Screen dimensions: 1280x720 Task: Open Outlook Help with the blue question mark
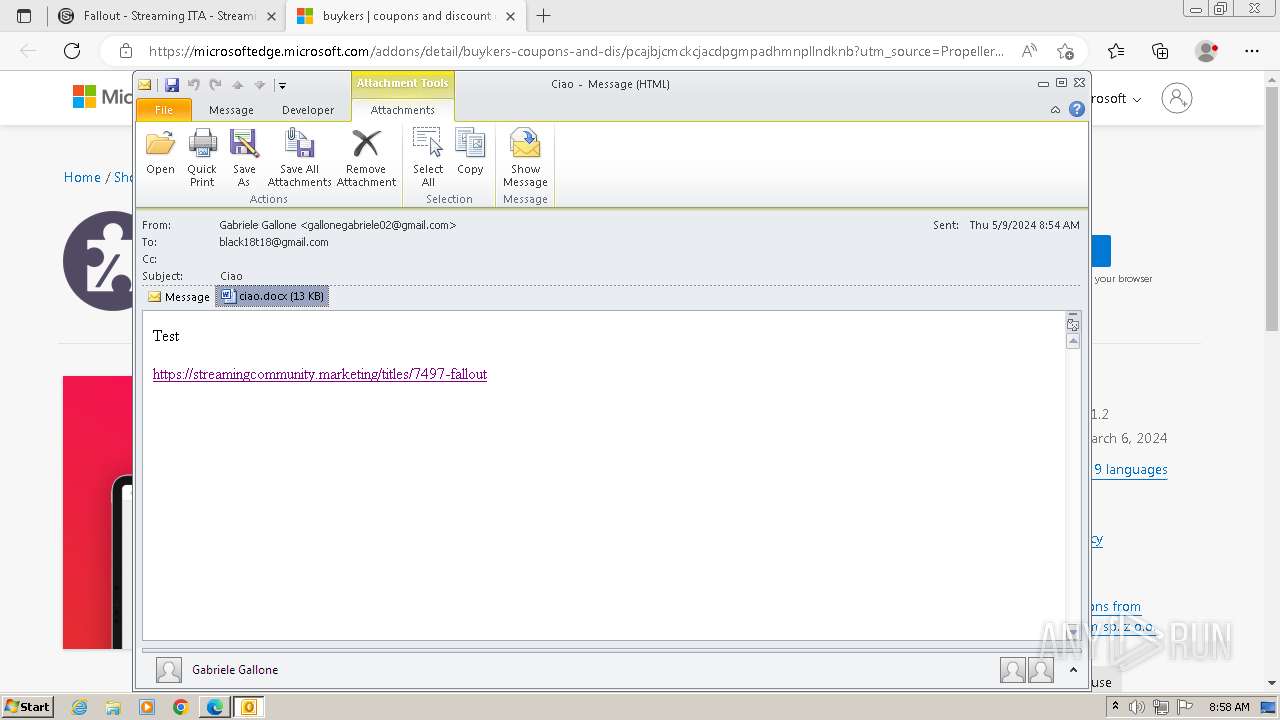click(x=1077, y=110)
